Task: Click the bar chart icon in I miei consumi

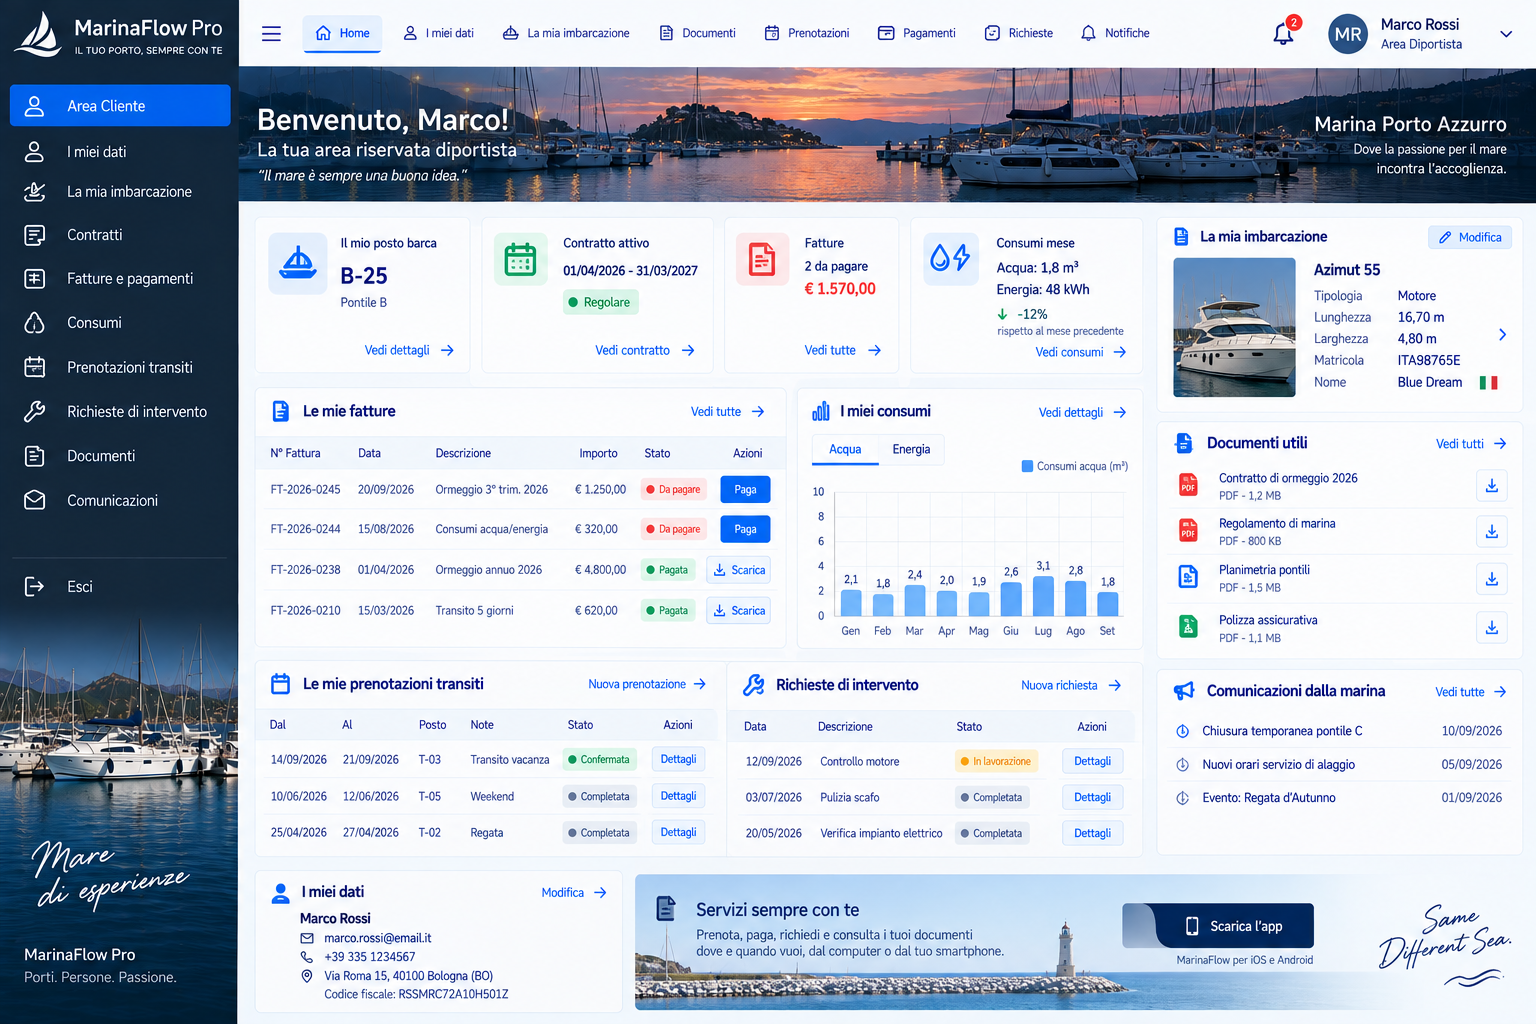Action: pos(821,411)
